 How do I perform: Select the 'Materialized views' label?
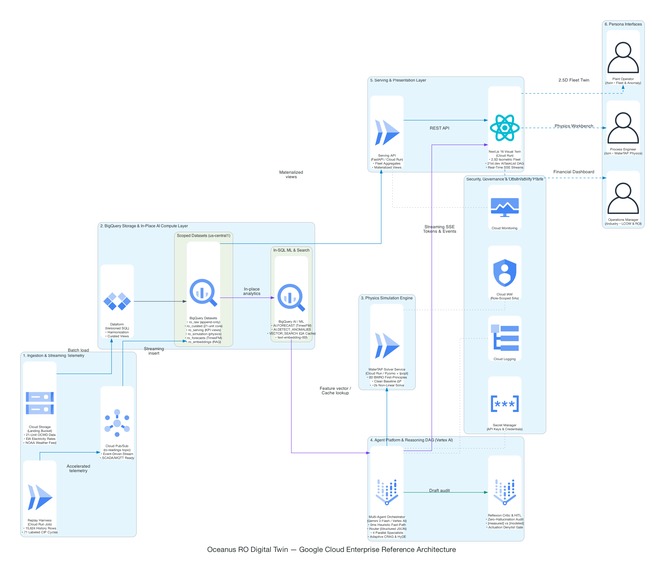tap(291, 174)
